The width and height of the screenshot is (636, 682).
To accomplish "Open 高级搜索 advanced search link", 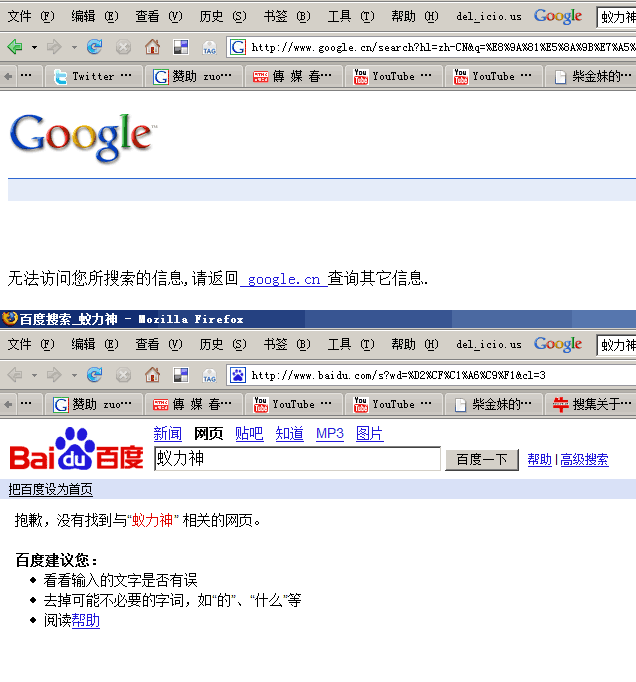I will coord(584,460).
